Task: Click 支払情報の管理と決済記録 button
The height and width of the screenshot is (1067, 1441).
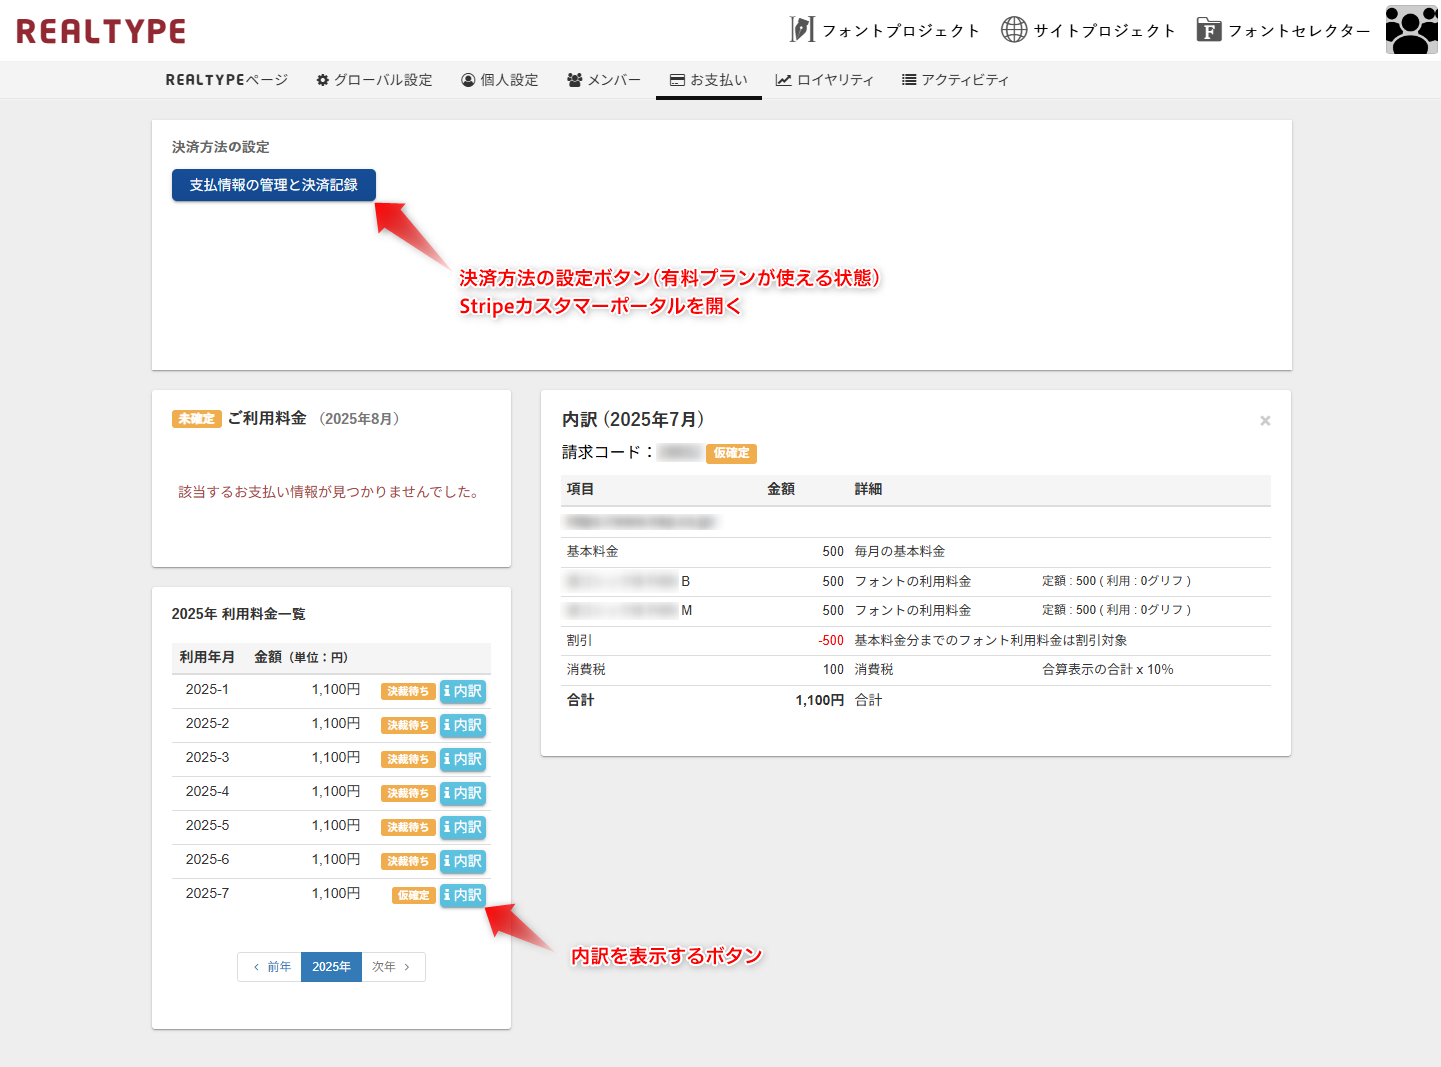Action: [x=274, y=185]
